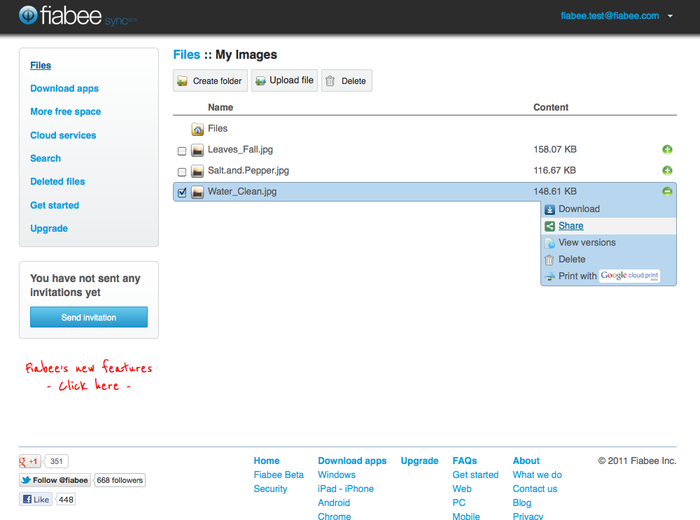Screen dimensions: 700x520
Task: Click the Facebook Like button
Action: point(35,499)
